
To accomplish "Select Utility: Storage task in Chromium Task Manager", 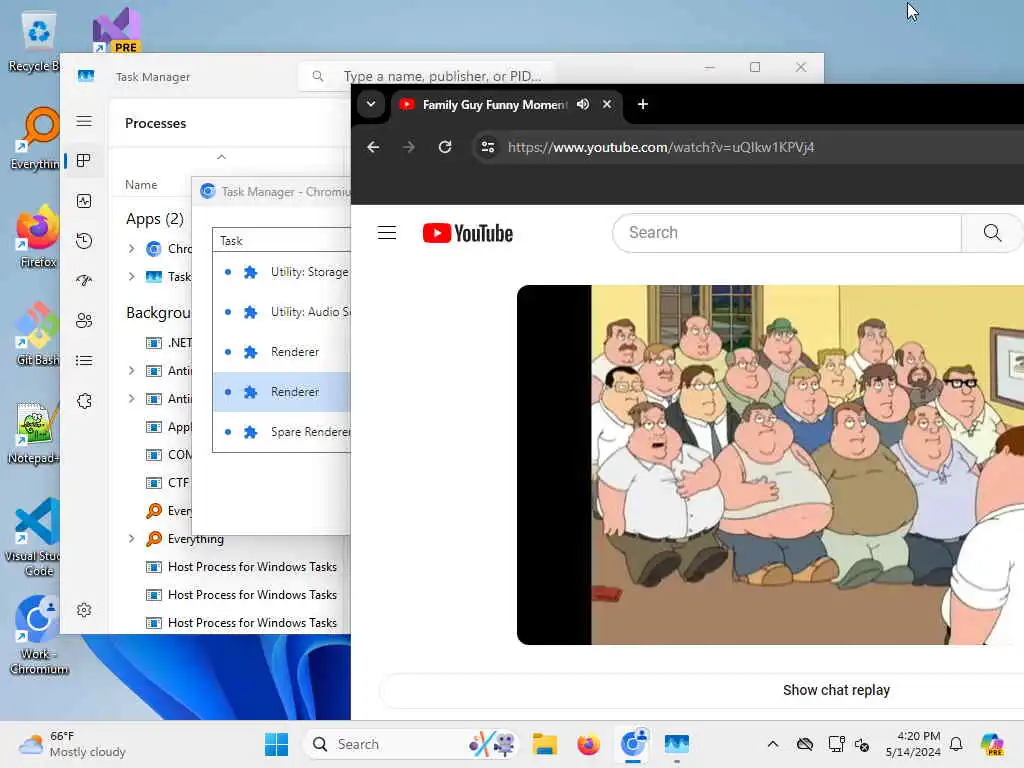I will point(282,272).
